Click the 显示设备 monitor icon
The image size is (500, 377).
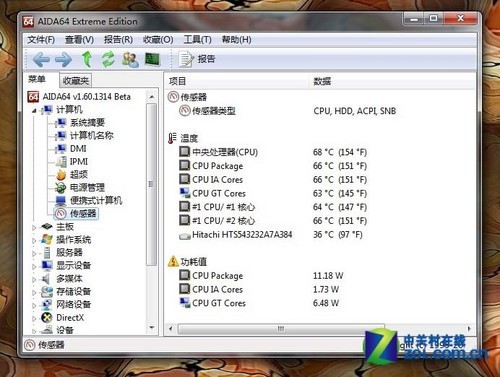[47, 265]
